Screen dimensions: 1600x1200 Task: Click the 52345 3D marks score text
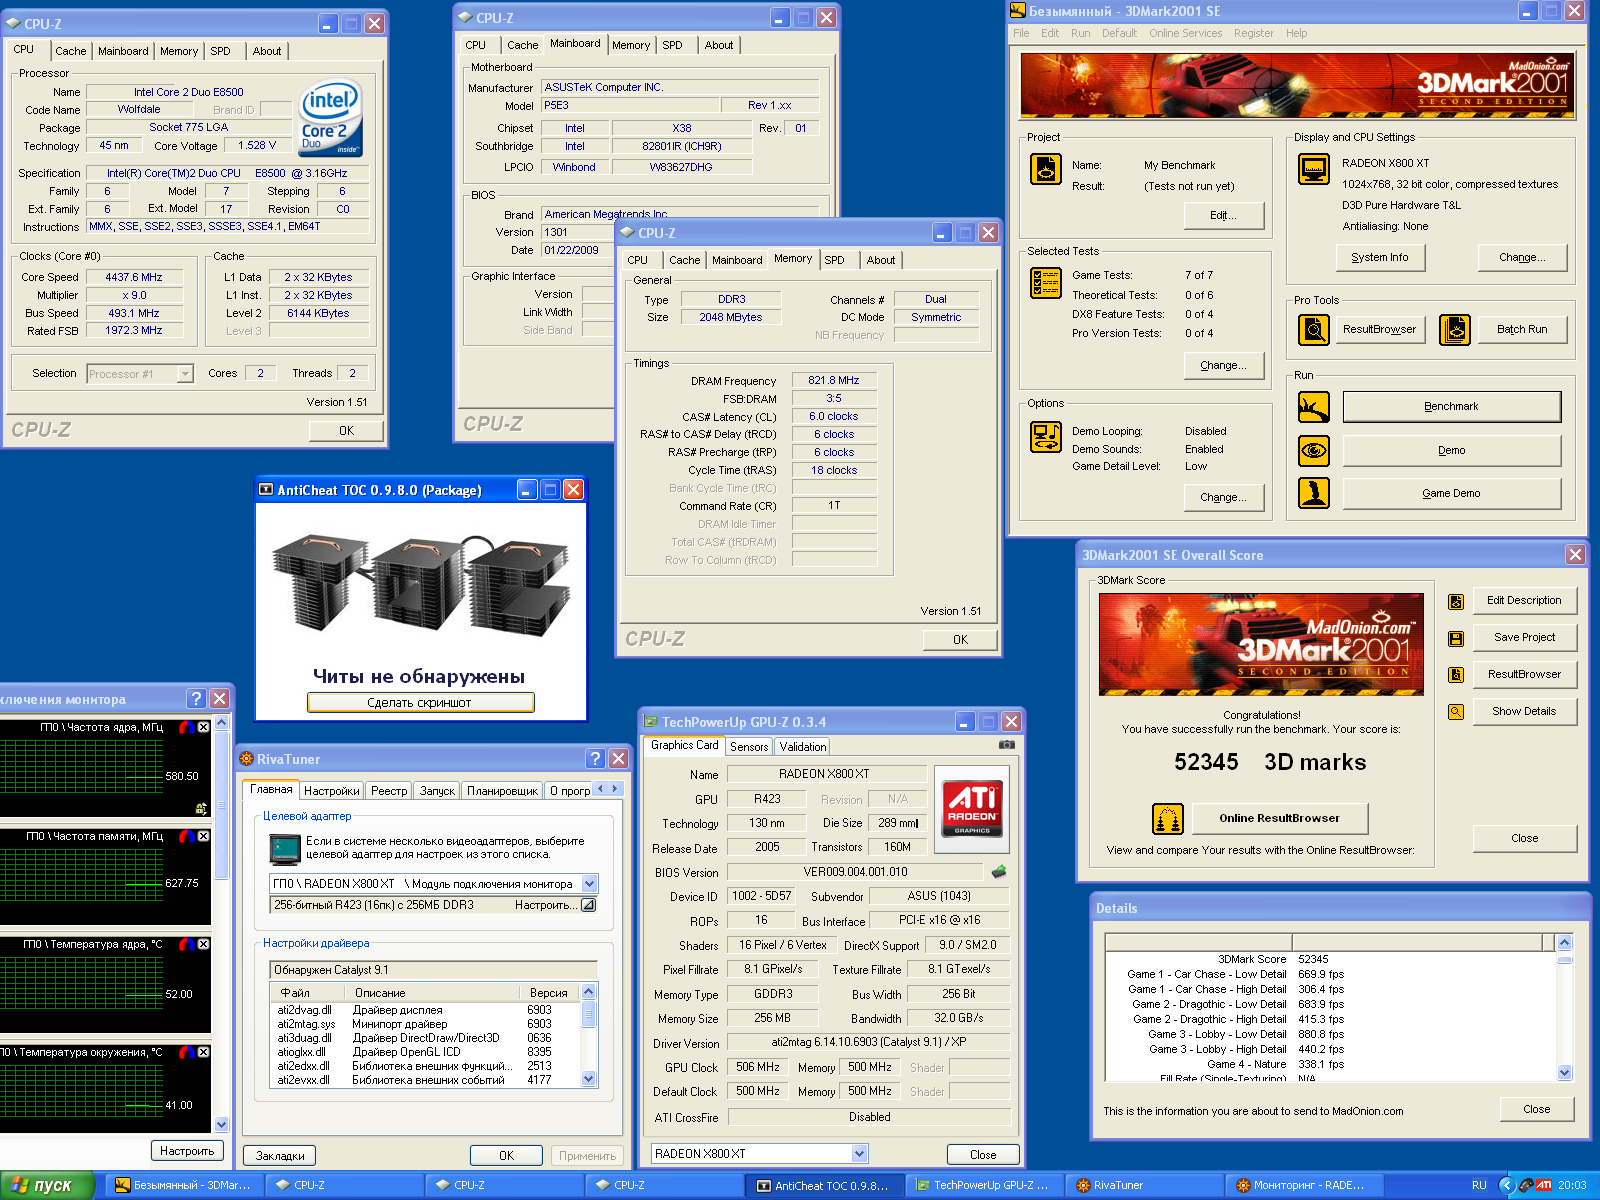click(1270, 762)
